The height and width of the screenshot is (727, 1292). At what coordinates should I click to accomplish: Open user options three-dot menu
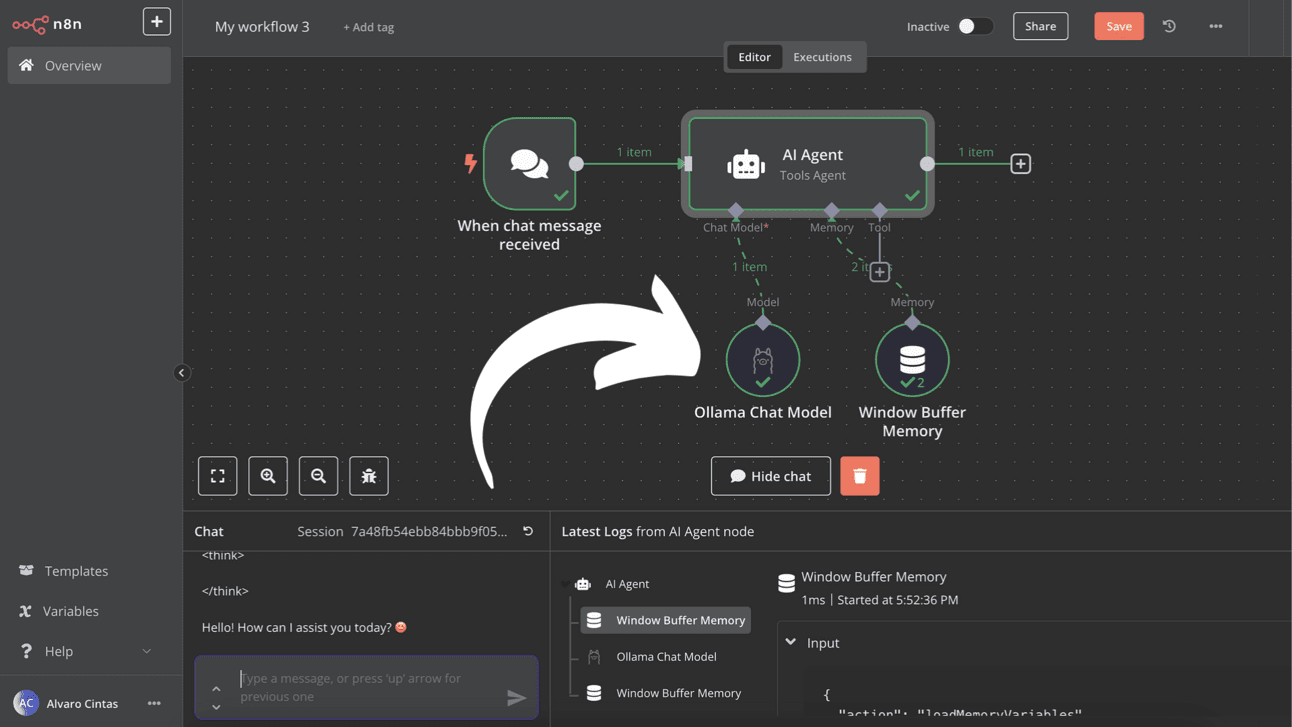coord(154,703)
